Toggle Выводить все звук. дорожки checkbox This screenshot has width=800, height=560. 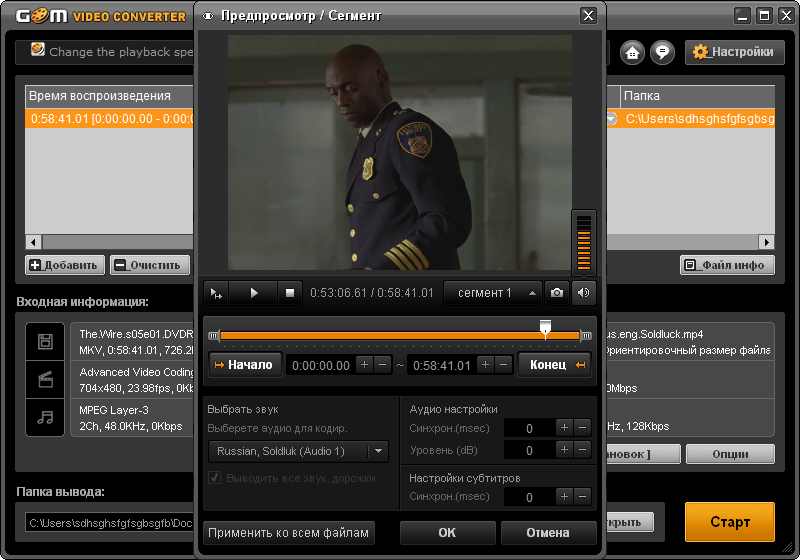pyautogui.click(x=214, y=478)
